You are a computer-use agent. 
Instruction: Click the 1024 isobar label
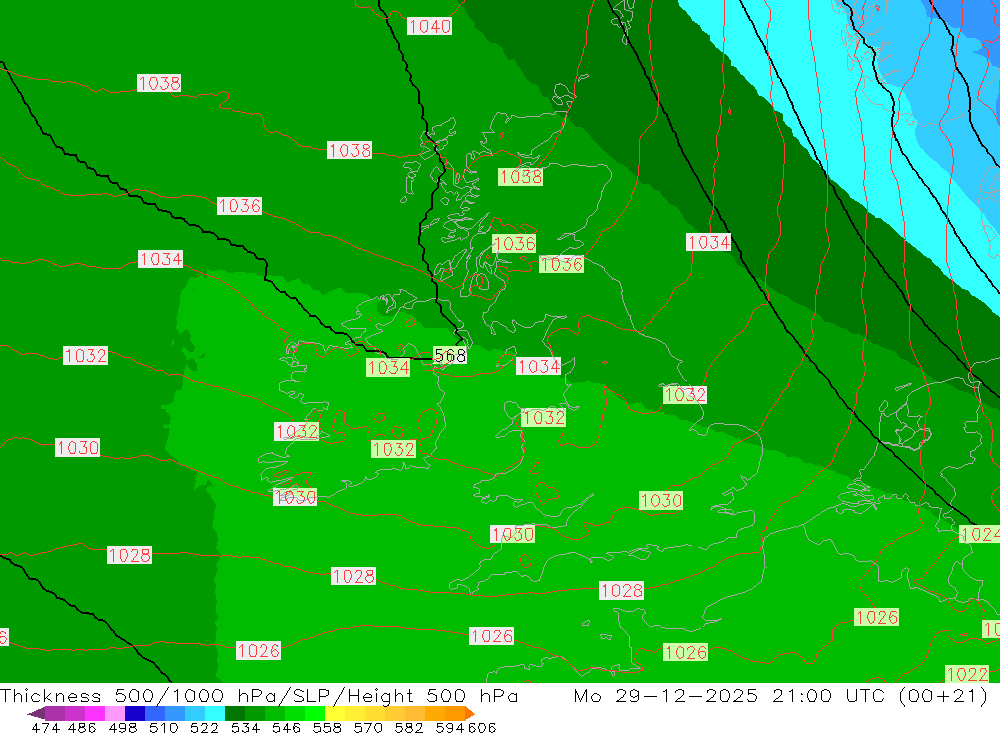(980, 534)
